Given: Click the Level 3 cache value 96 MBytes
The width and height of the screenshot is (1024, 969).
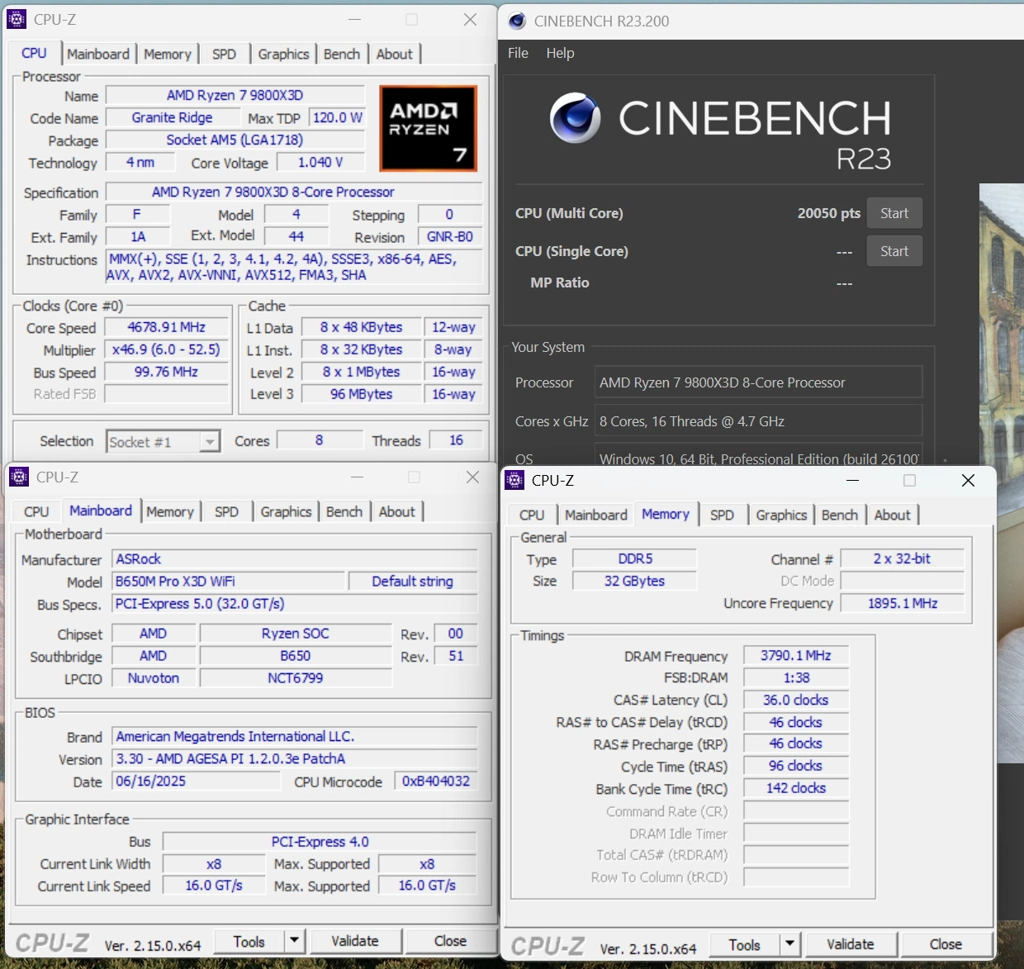Looking at the screenshot, I should [361, 394].
